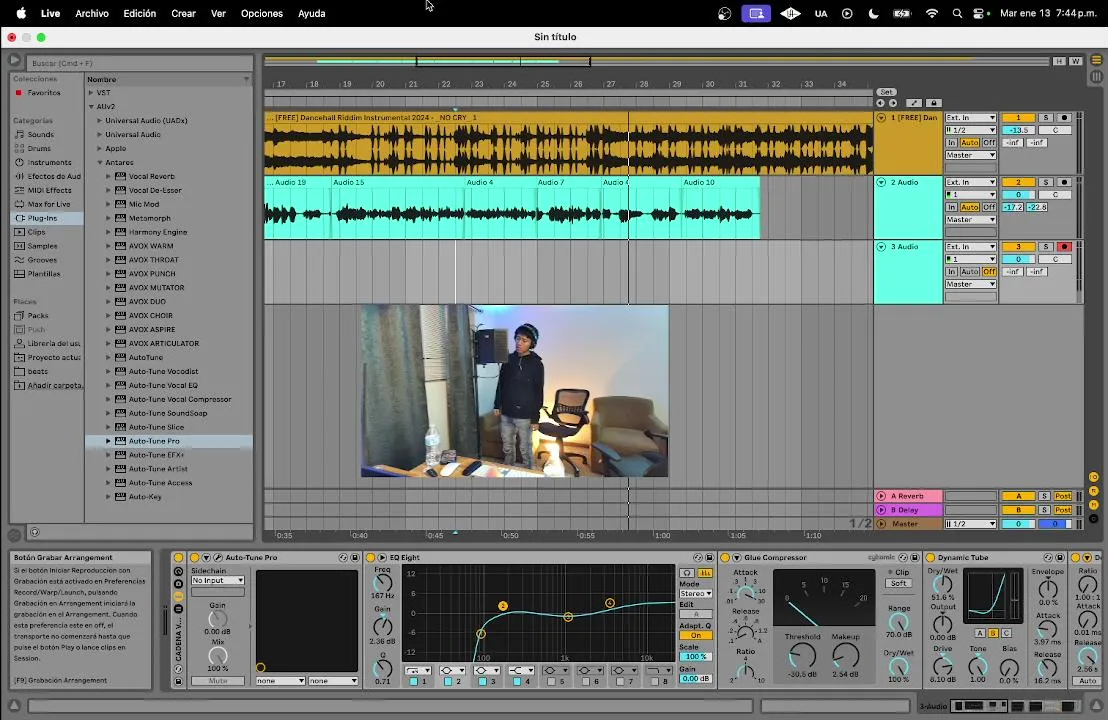Open Archivo menu
This screenshot has height=720, width=1108.
click(x=92, y=13)
